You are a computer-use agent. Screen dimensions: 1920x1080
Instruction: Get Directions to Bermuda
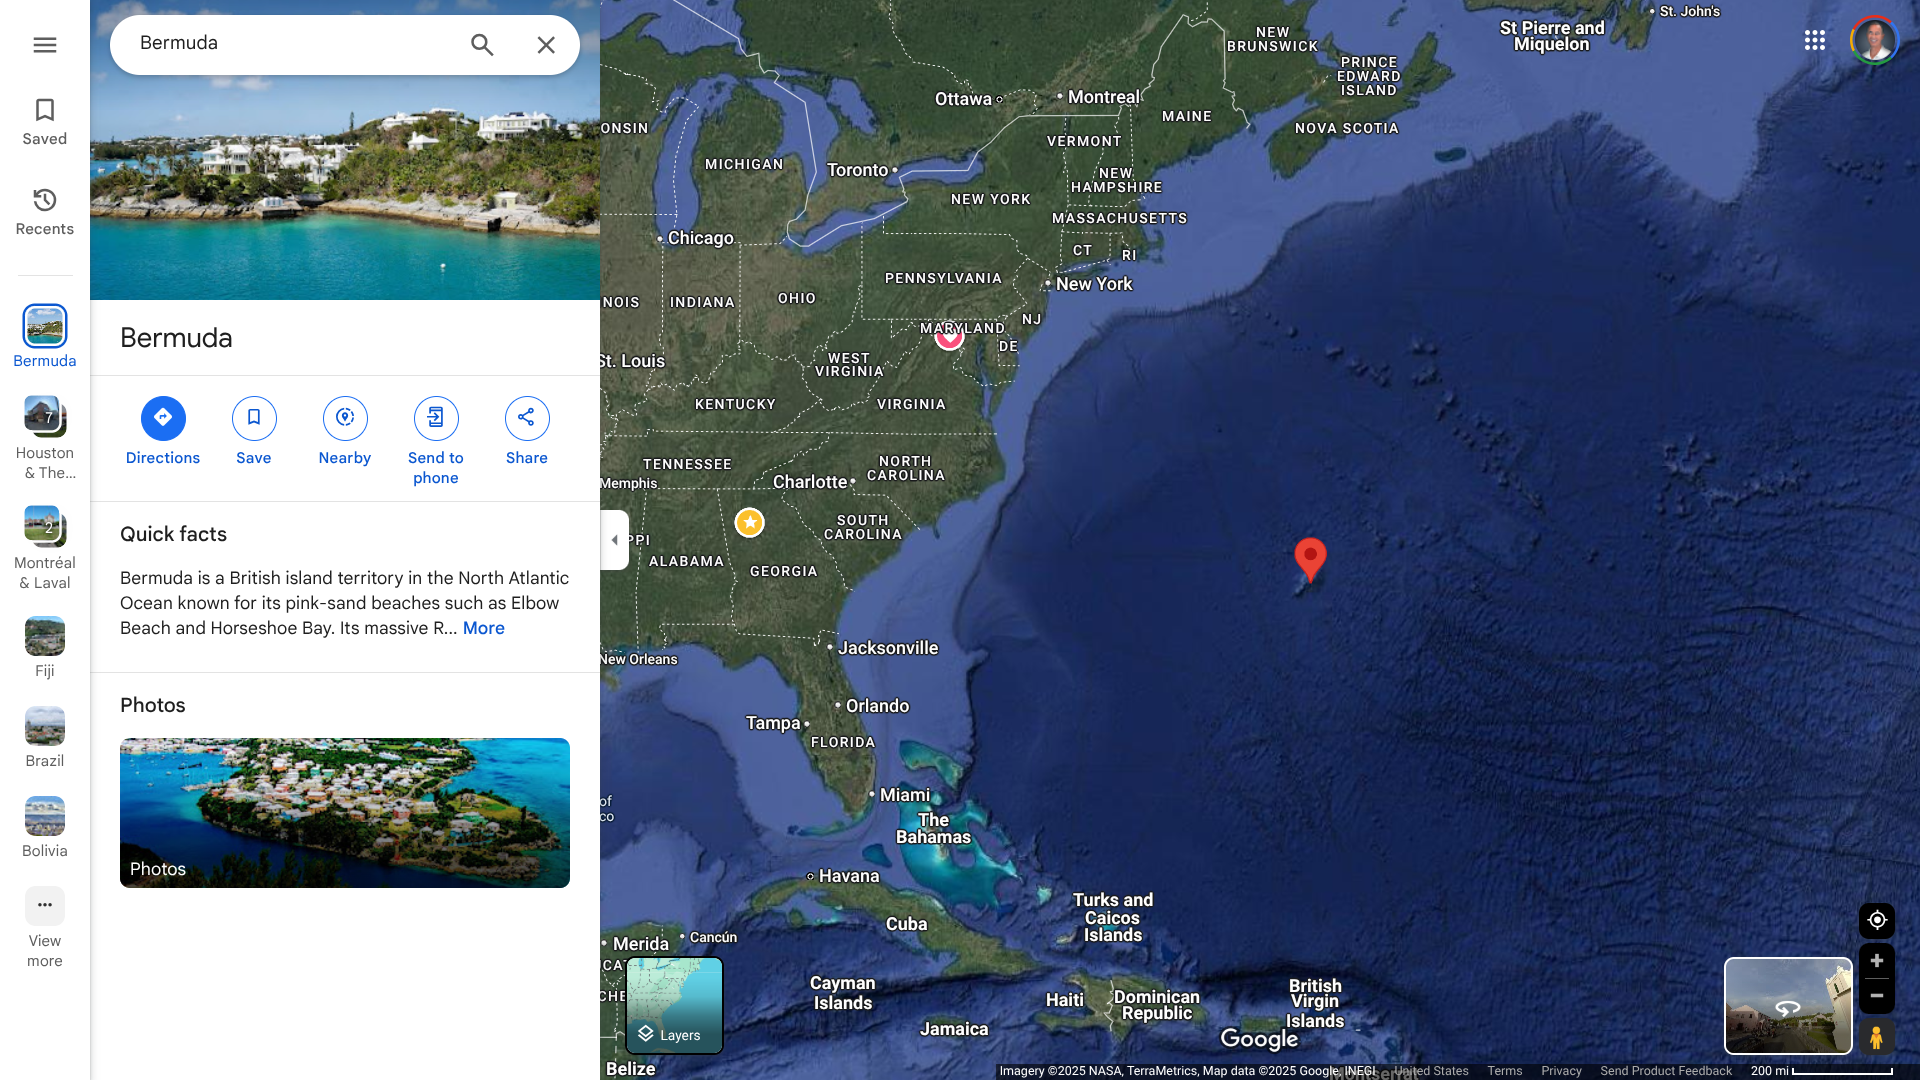click(163, 432)
